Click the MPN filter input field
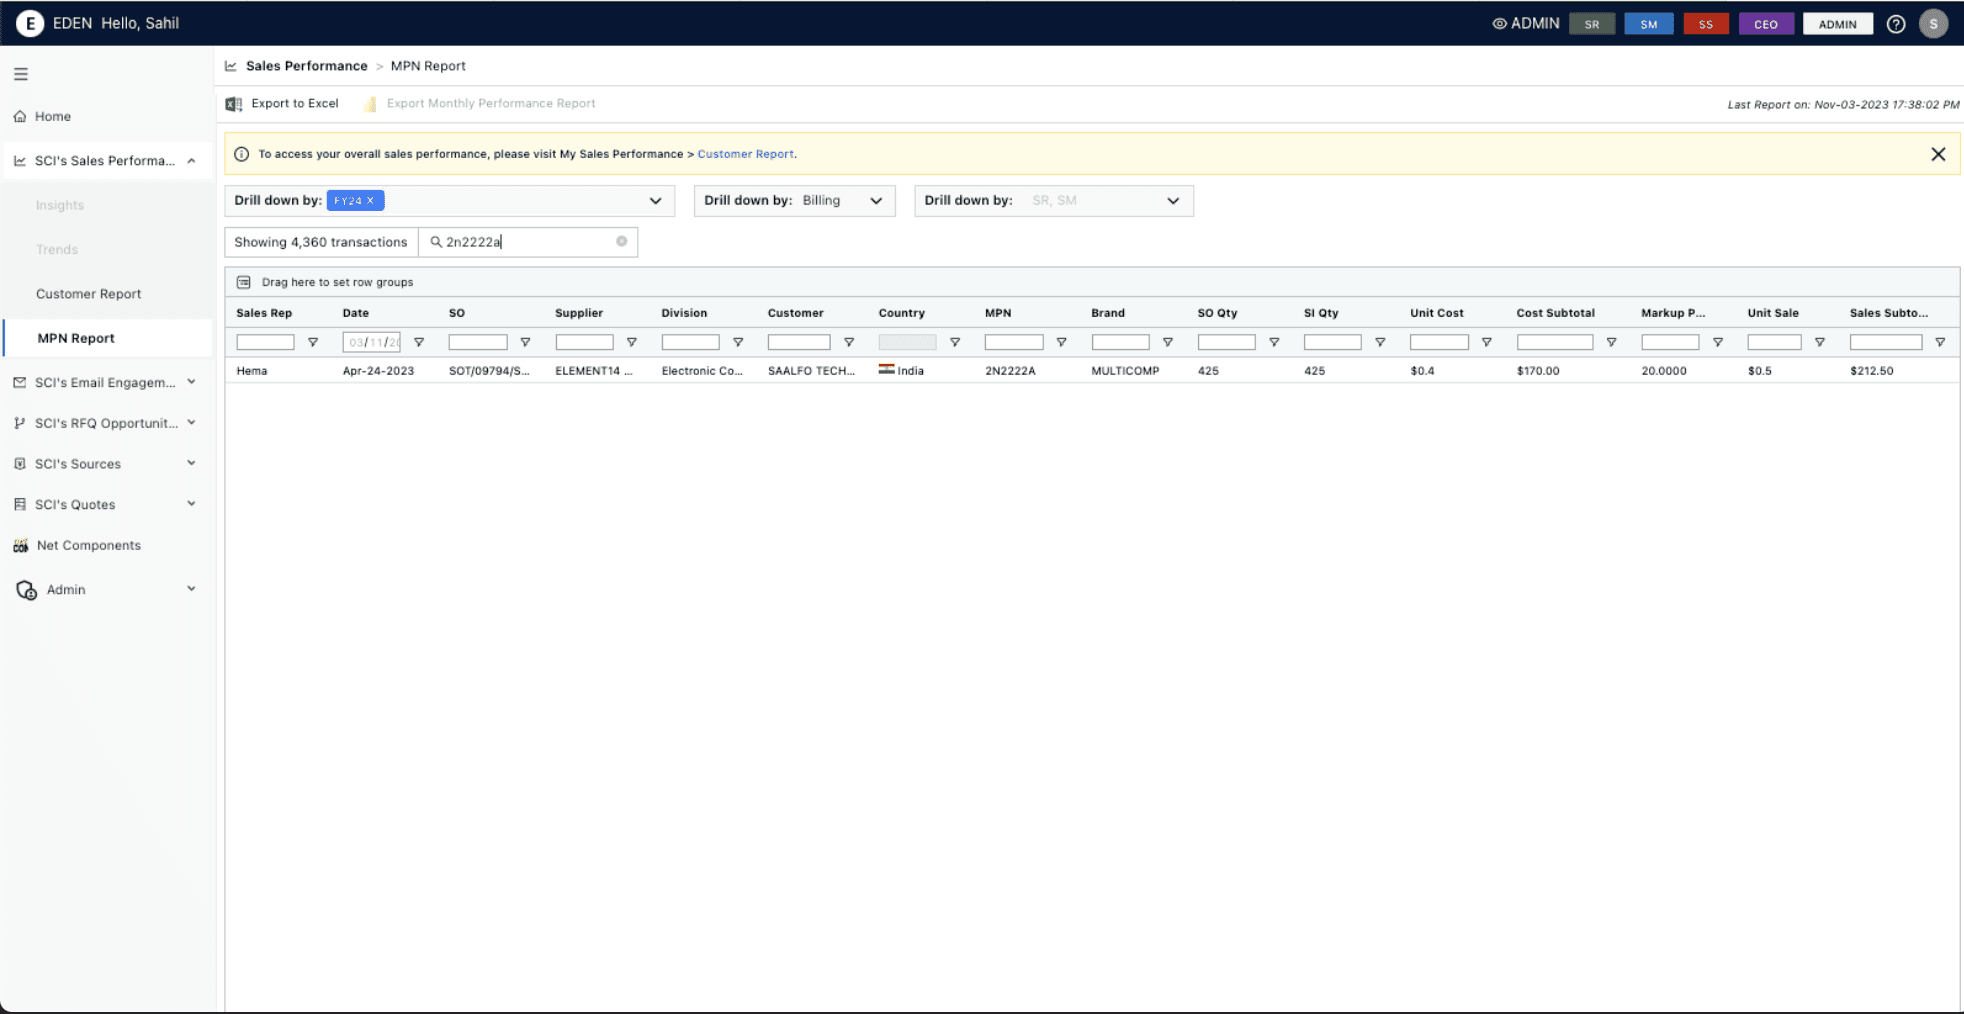 click(x=1014, y=342)
